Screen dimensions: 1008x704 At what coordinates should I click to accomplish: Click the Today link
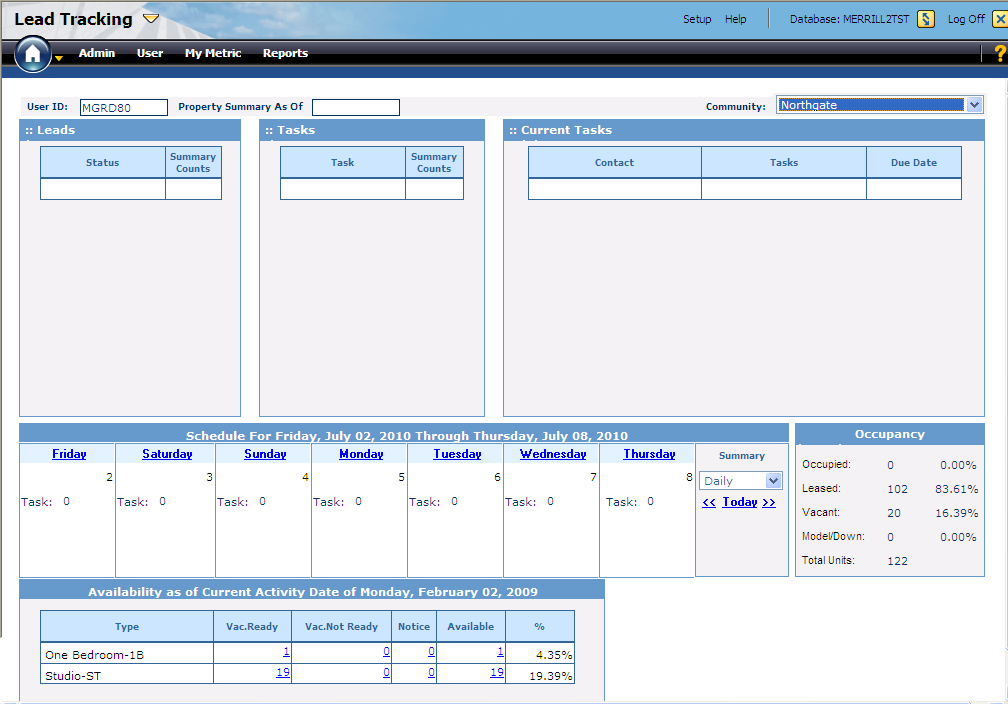(740, 502)
